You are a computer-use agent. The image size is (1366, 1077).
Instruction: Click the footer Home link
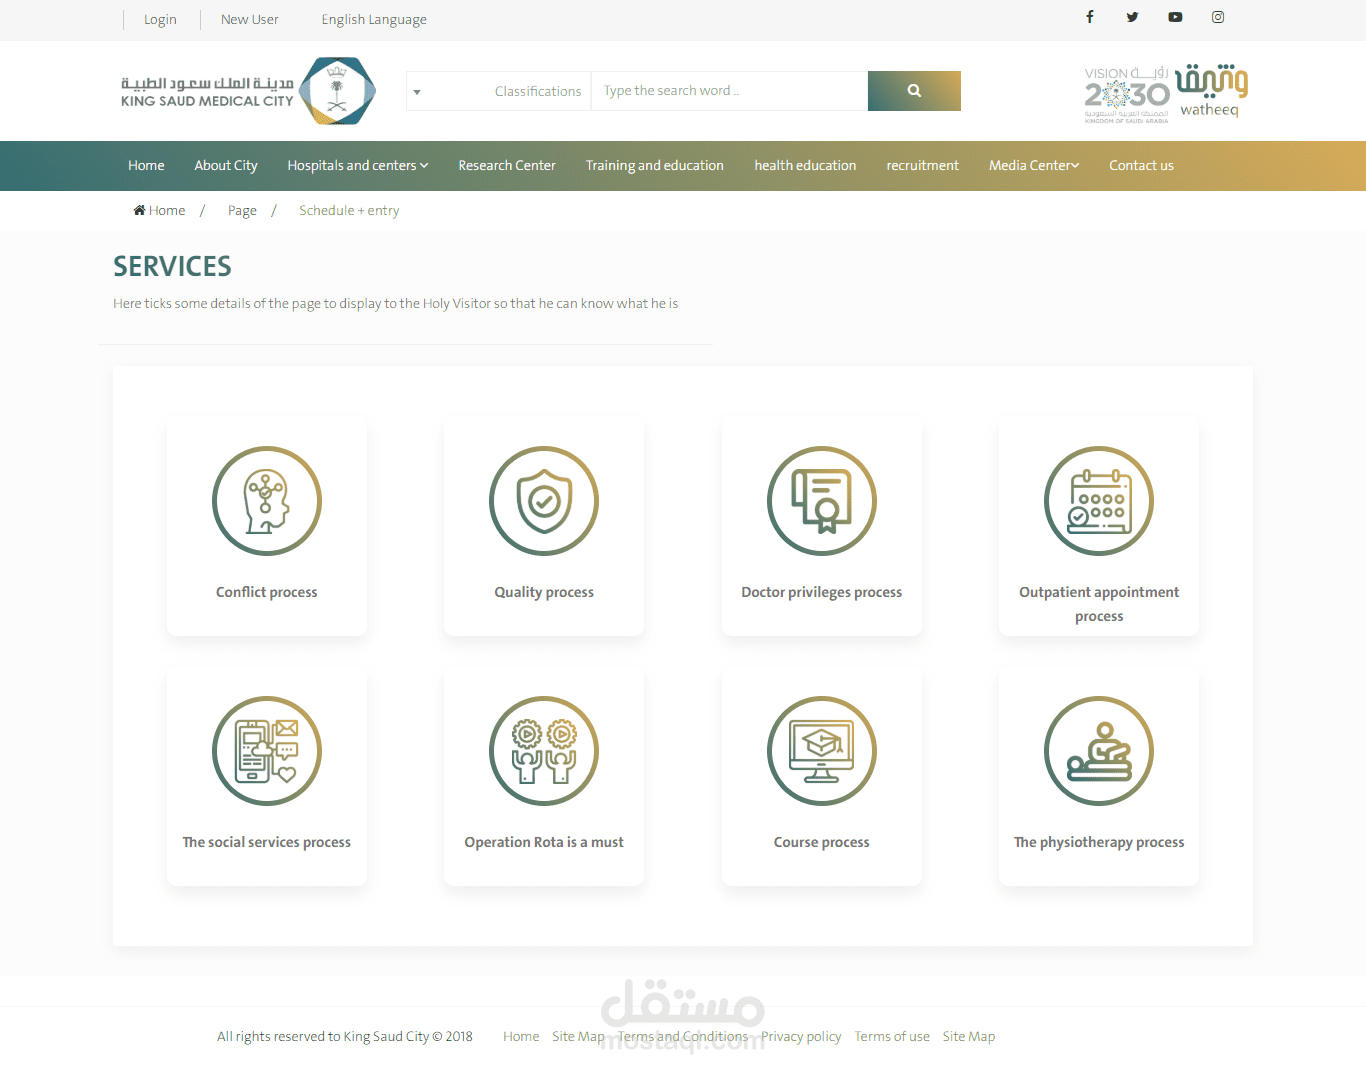tap(521, 1037)
